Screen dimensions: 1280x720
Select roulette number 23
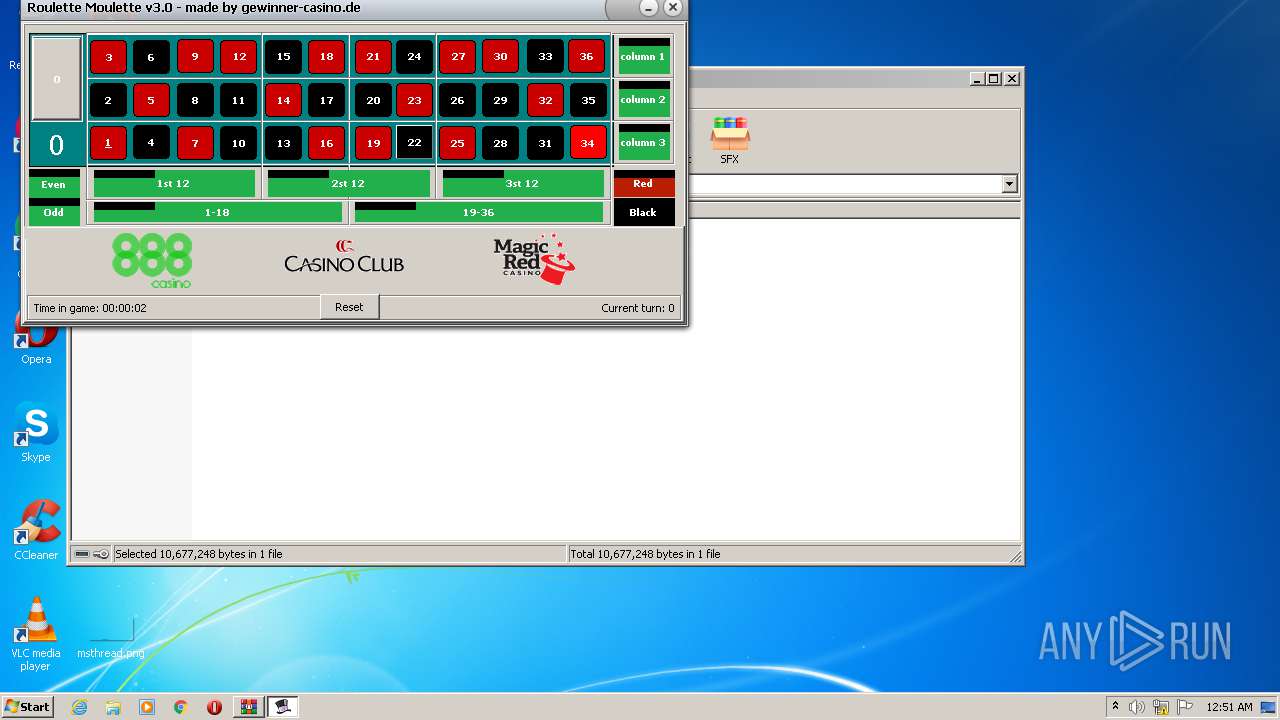pyautogui.click(x=414, y=100)
